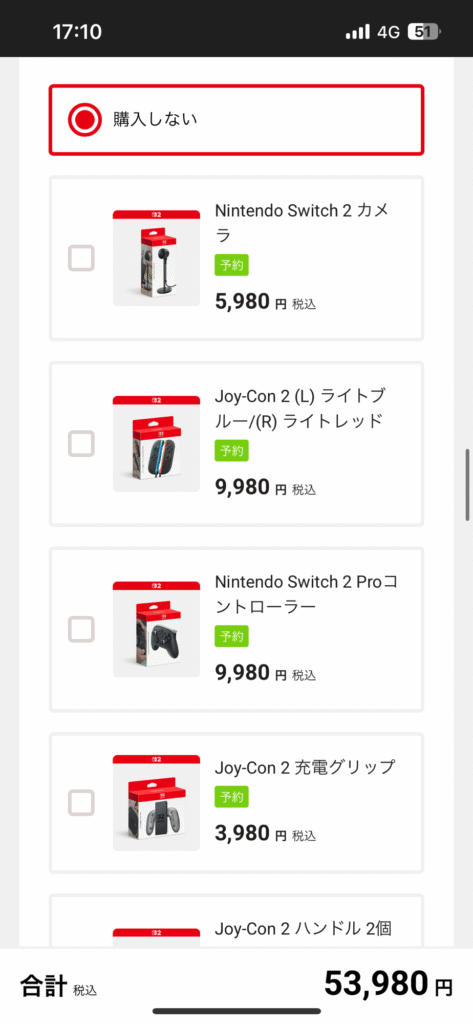The height and width of the screenshot is (1024, 473).
Task: Check the Joy-Con 2 (L)/(R) checkbox
Action: 82,443
